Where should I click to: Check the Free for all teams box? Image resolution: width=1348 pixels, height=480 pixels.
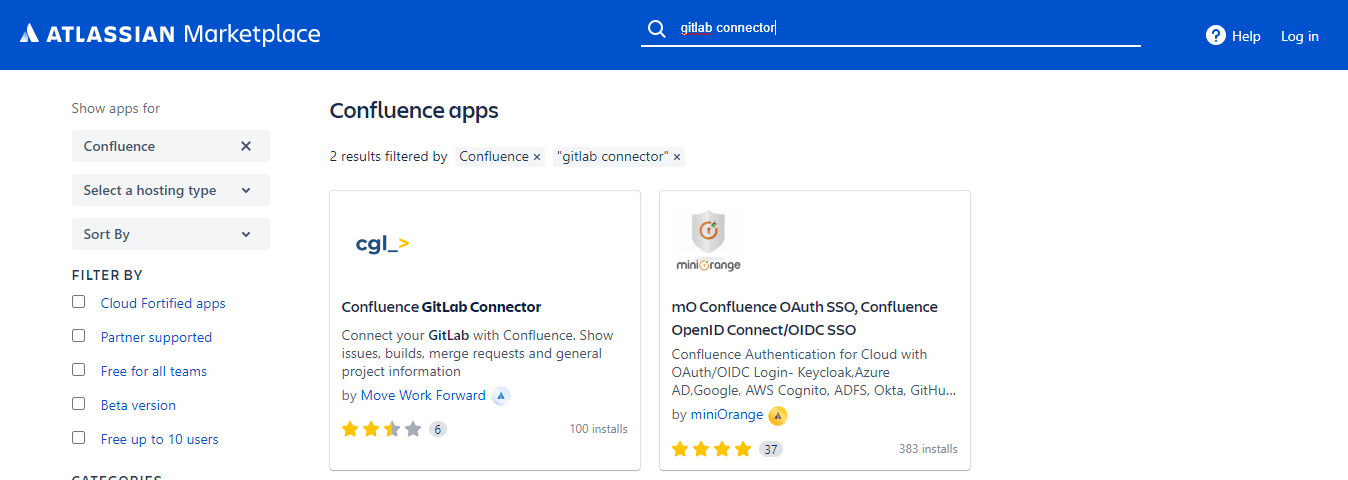click(x=79, y=370)
